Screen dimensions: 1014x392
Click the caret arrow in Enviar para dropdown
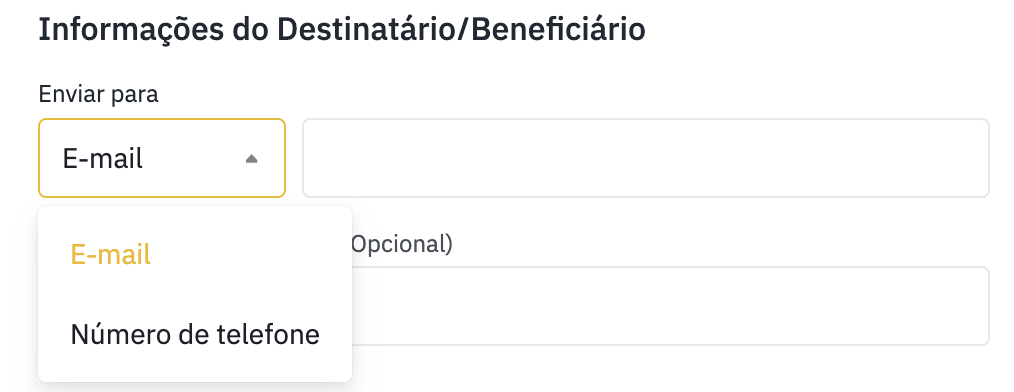tap(252, 158)
